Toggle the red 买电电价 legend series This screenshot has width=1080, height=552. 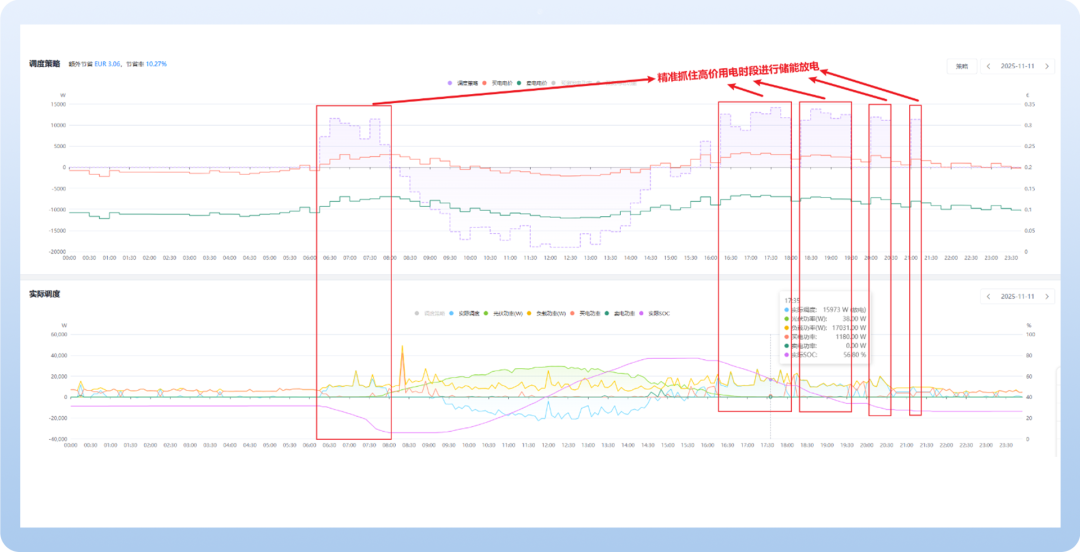[499, 82]
